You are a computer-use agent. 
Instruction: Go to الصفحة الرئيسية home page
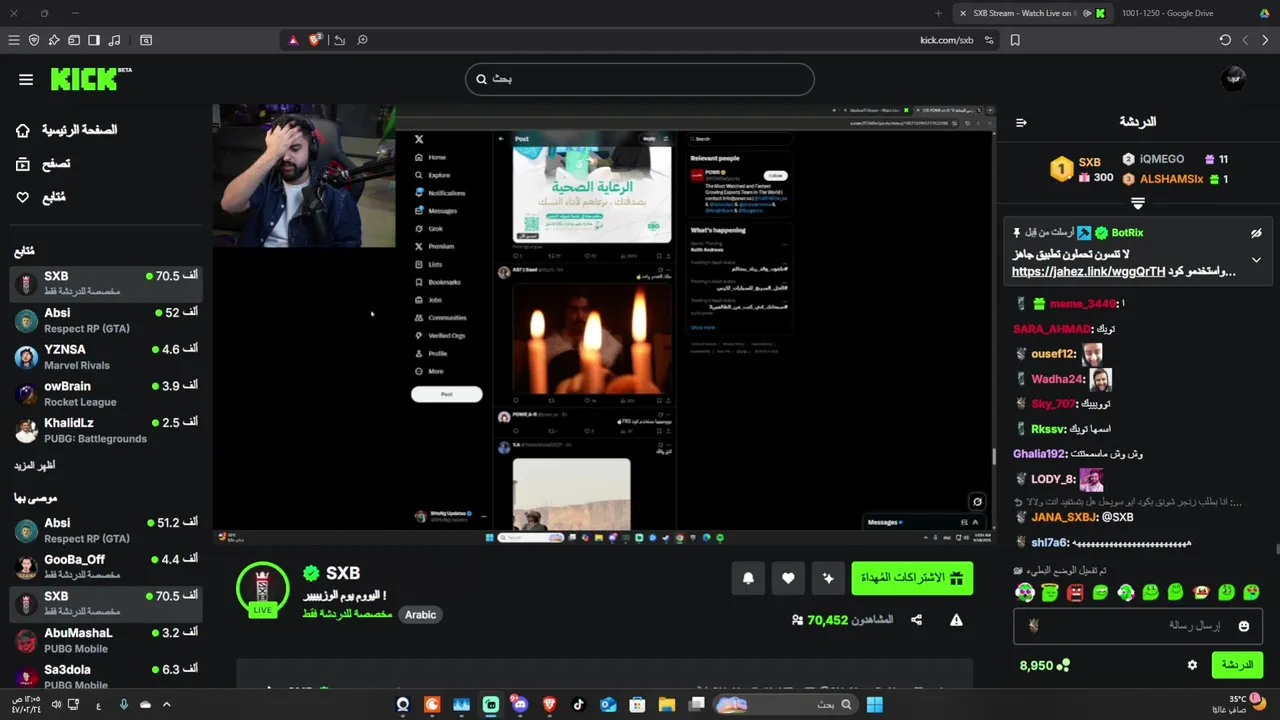(x=66, y=130)
